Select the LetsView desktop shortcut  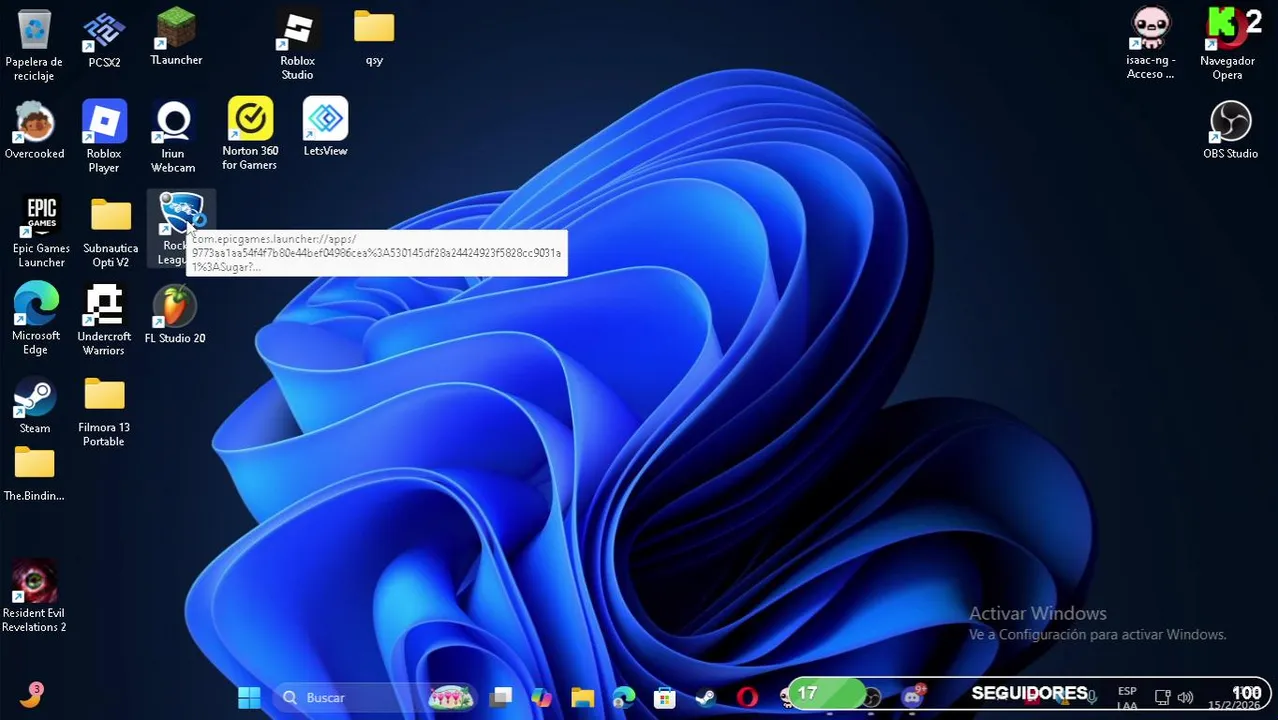click(325, 127)
